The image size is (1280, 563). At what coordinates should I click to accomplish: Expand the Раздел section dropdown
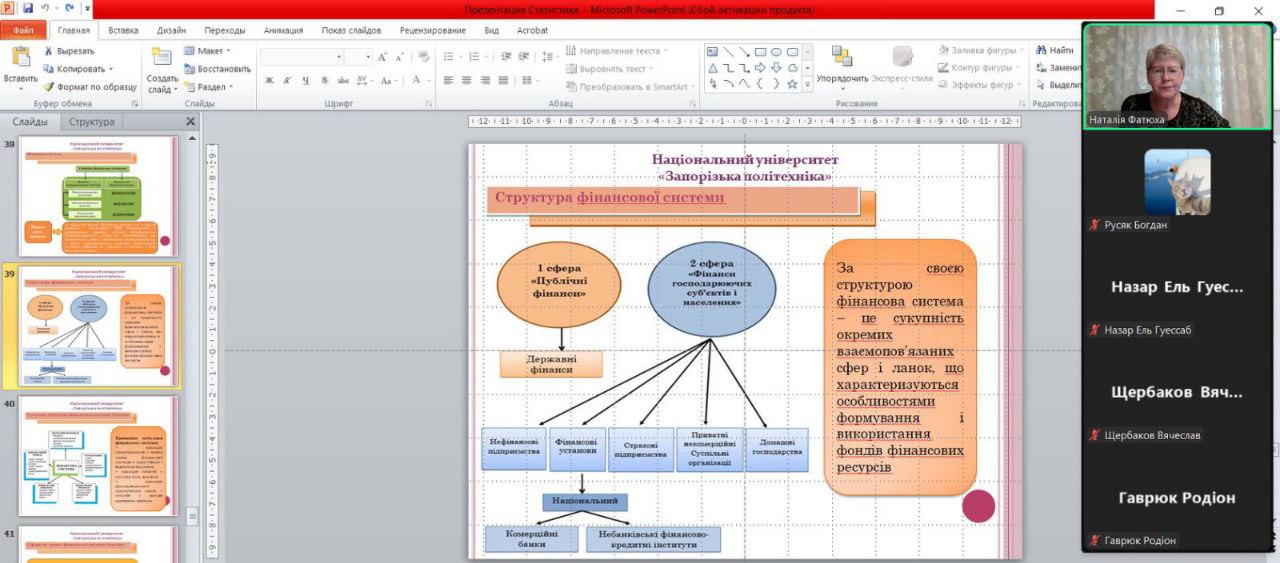[x=209, y=87]
